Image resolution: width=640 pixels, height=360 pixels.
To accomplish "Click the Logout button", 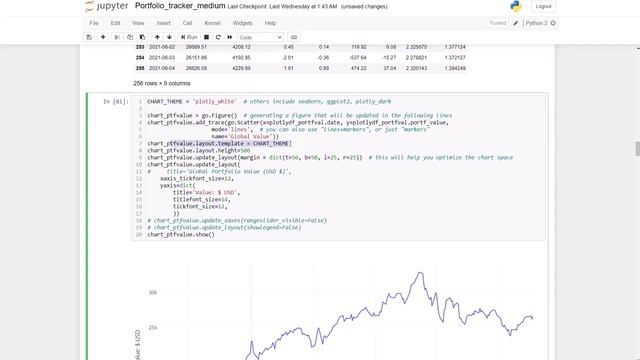I will [x=543, y=7].
